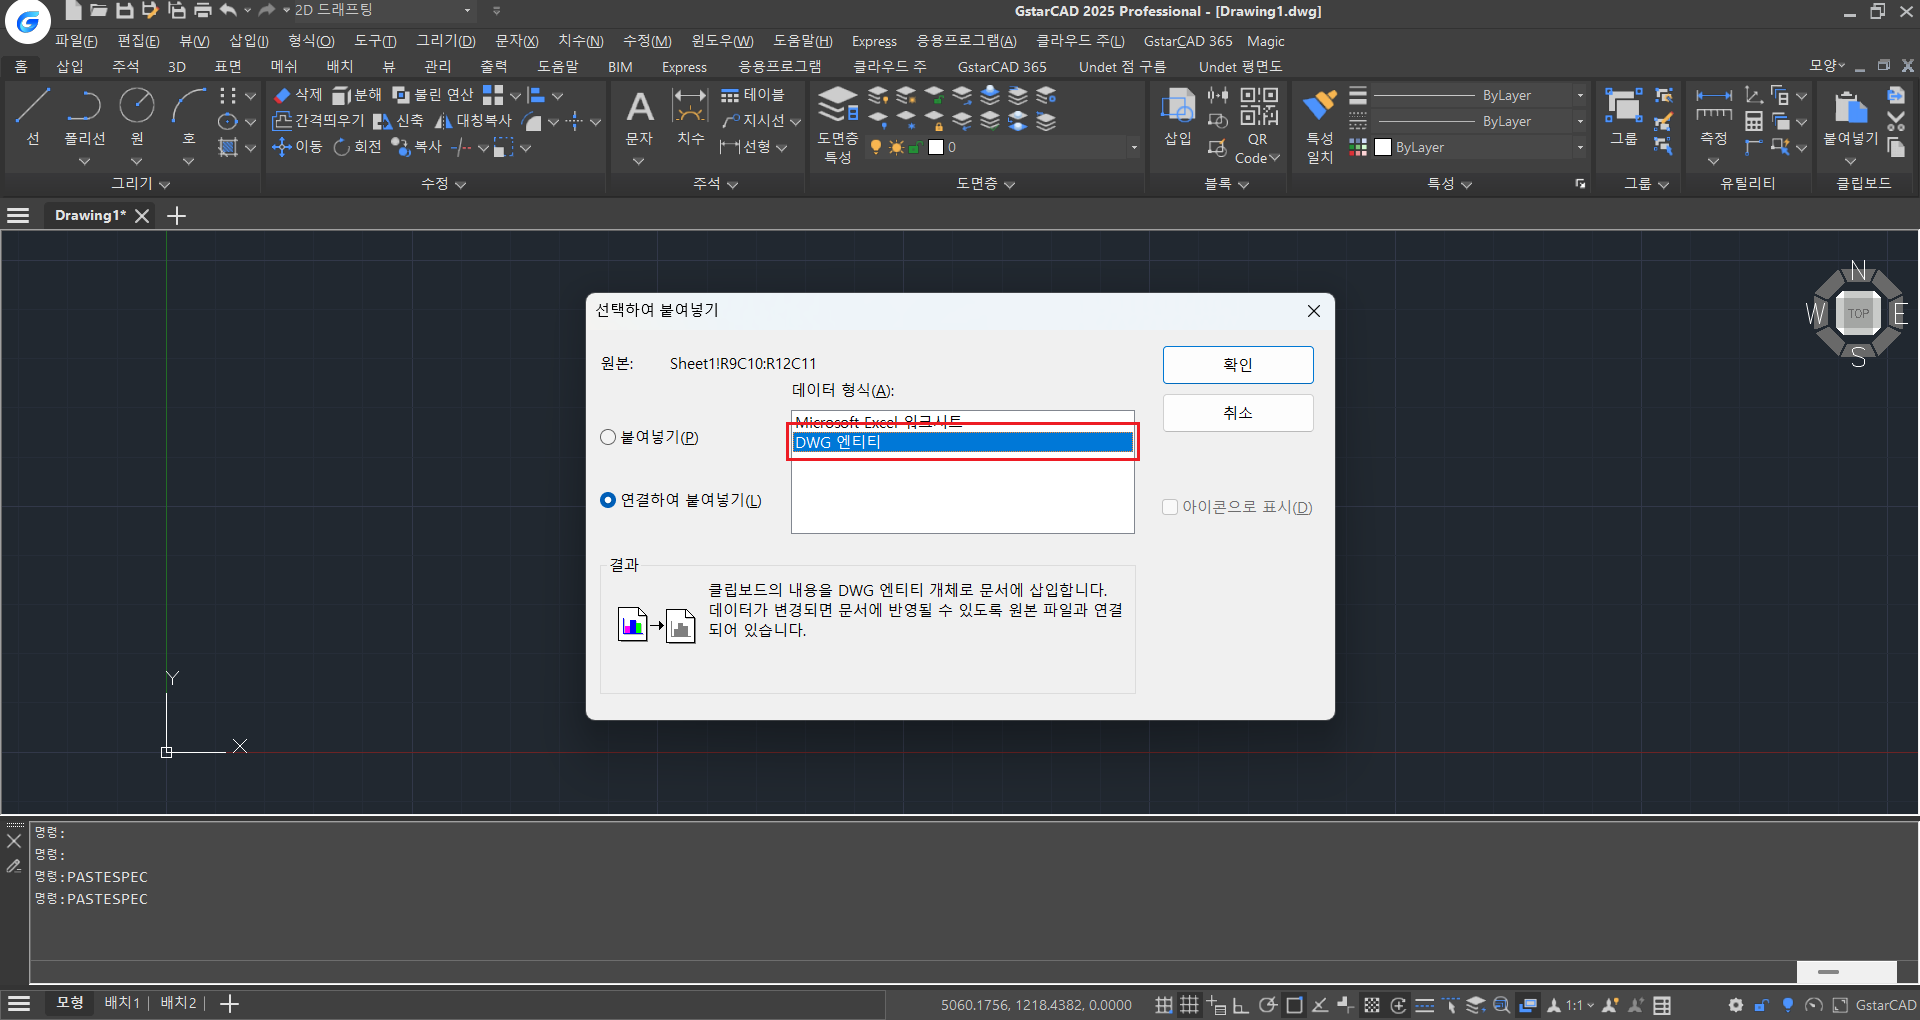Image resolution: width=1920 pixels, height=1020 pixels.
Task: Select the Line (선) drawing tool
Action: [32, 116]
